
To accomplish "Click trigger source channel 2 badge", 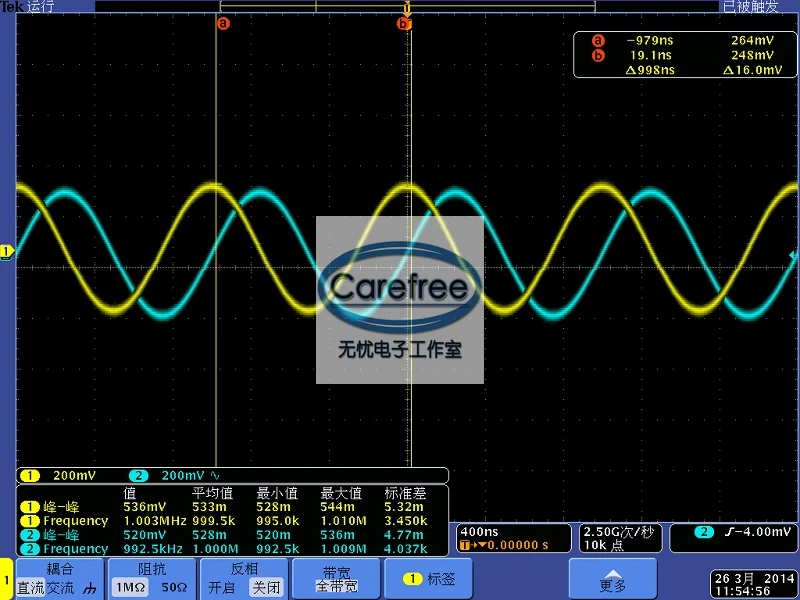I will tap(704, 532).
